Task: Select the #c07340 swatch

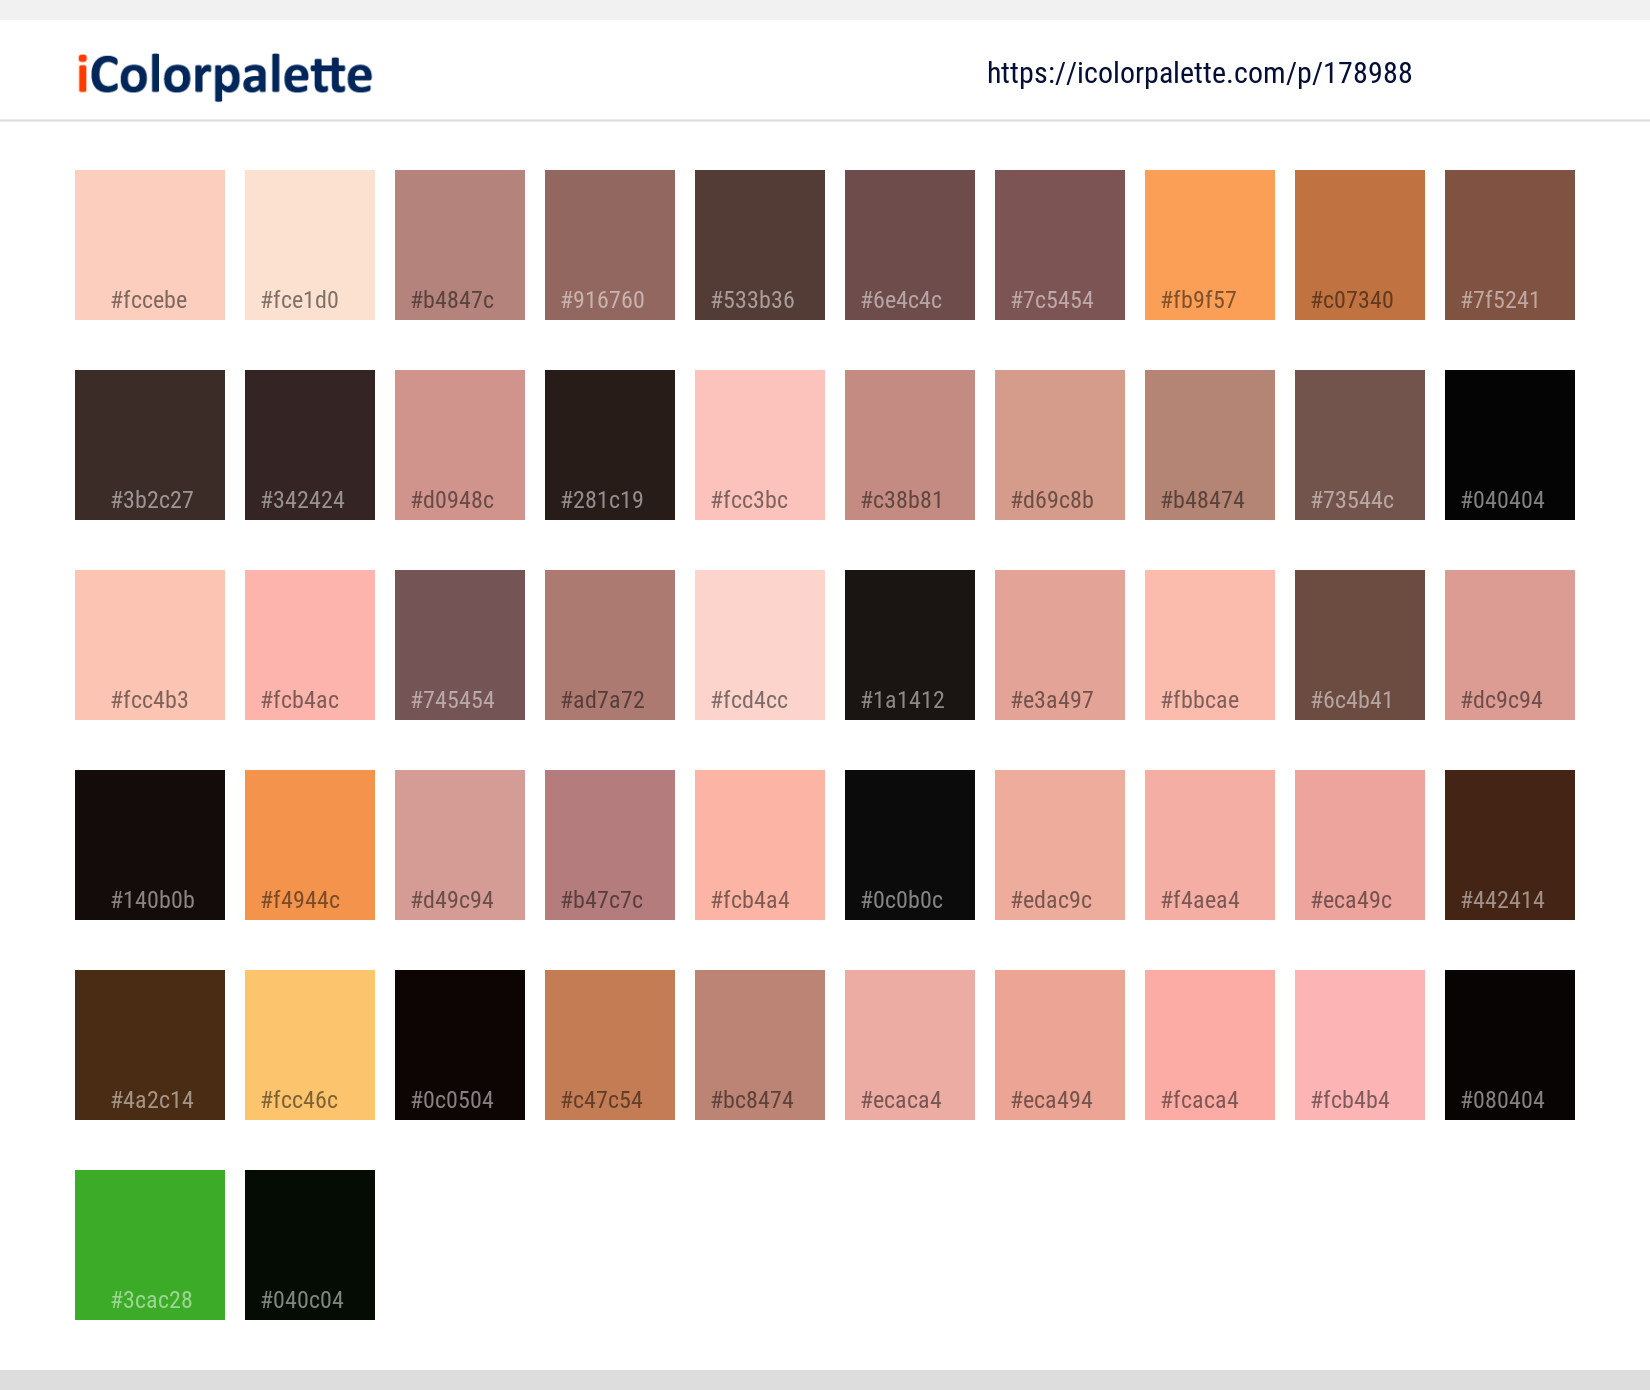Action: 1360,245
